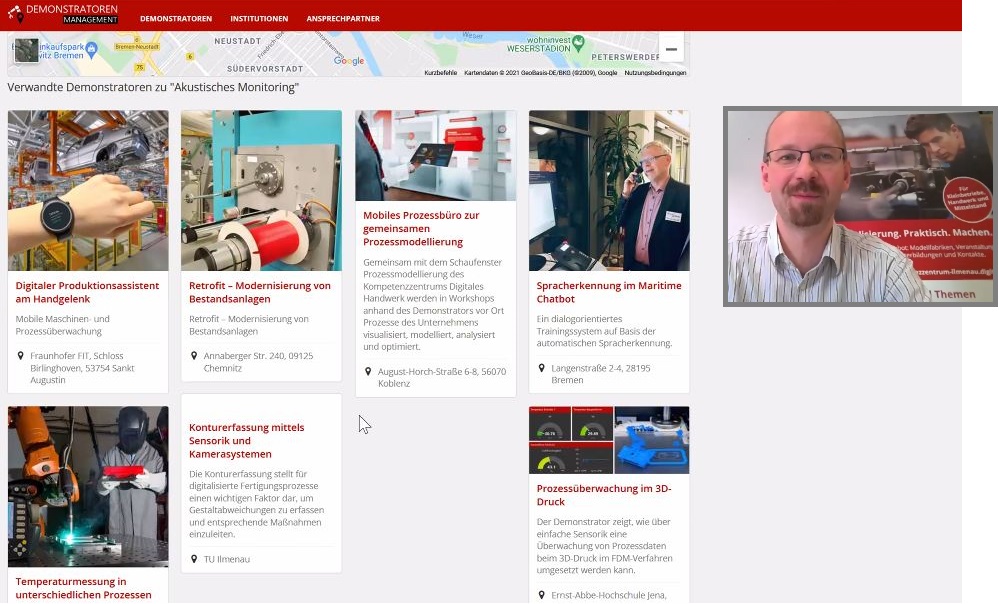Click the 3D printing dashboard thumbnail
The height and width of the screenshot is (604, 999).
click(609, 440)
